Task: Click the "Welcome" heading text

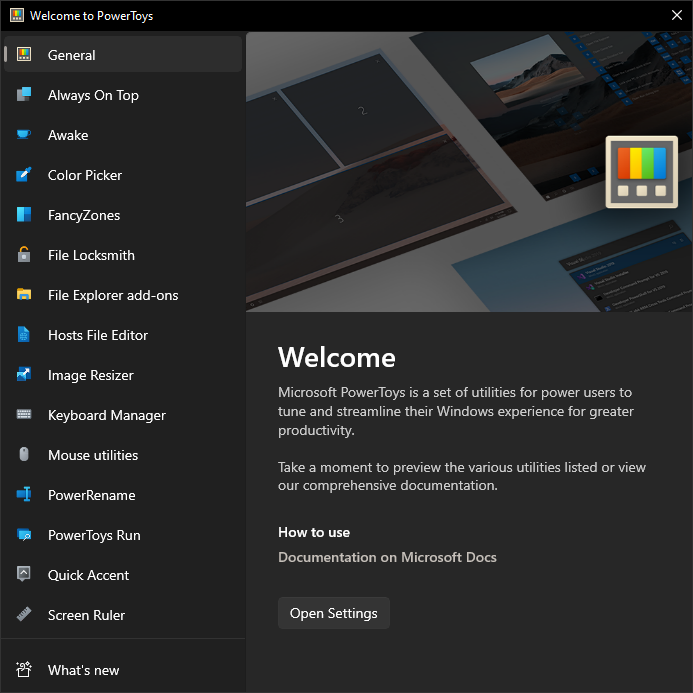Action: click(x=336, y=357)
